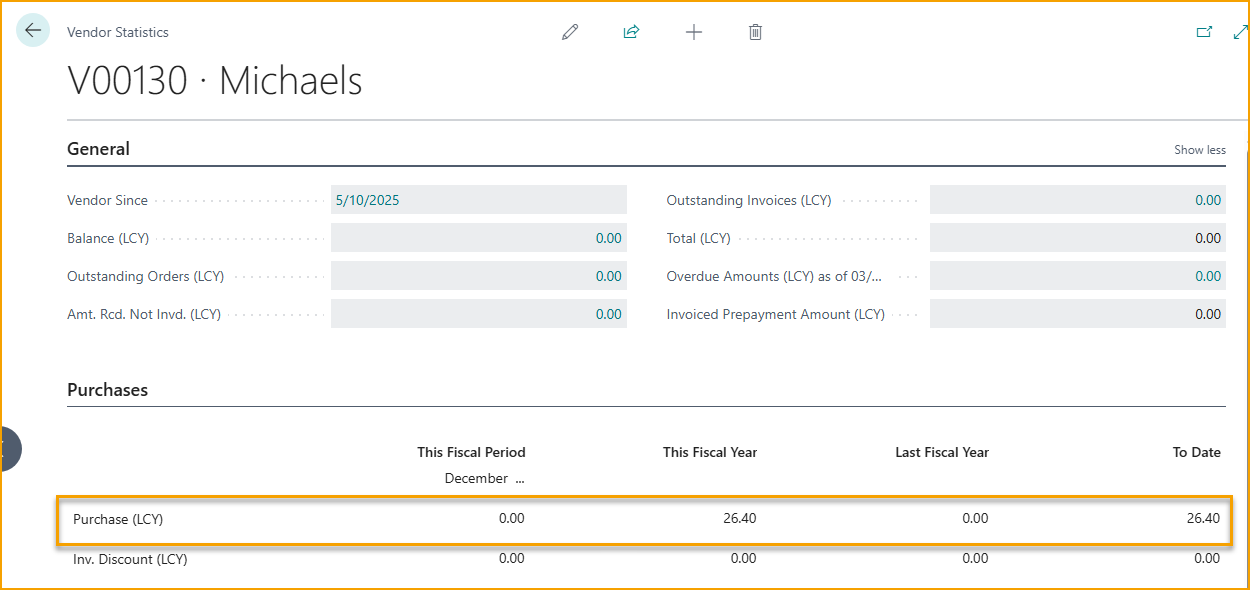
Task: Click Show less in General section
Action: pyautogui.click(x=1199, y=150)
